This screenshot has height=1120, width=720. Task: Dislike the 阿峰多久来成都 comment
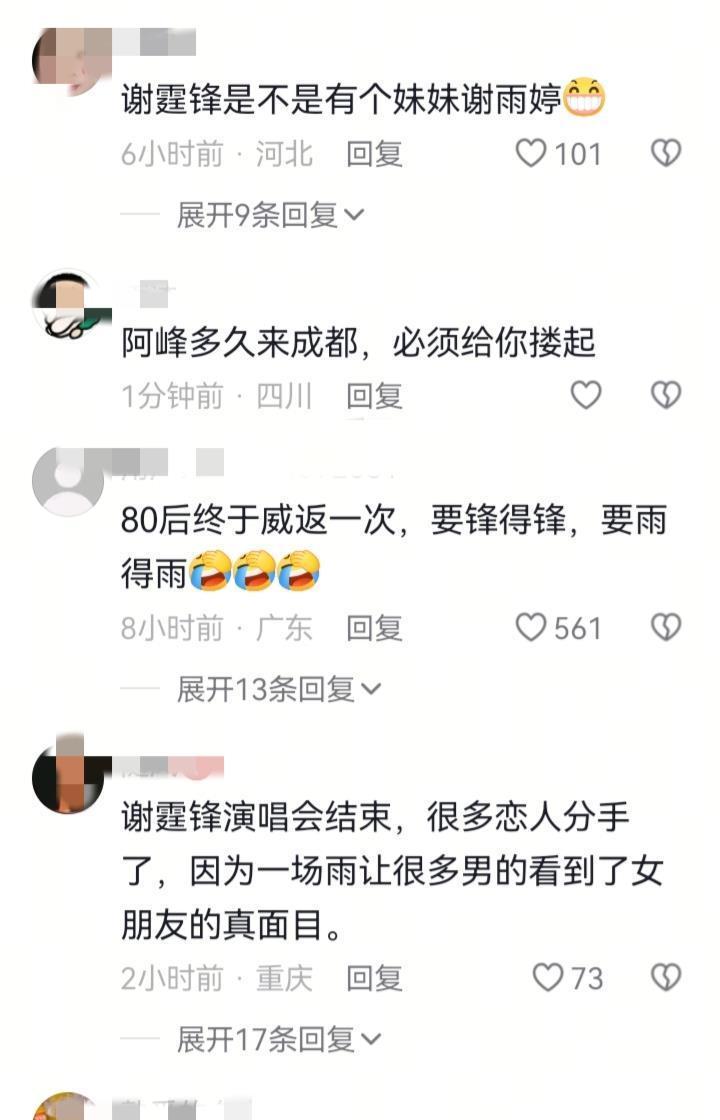666,395
